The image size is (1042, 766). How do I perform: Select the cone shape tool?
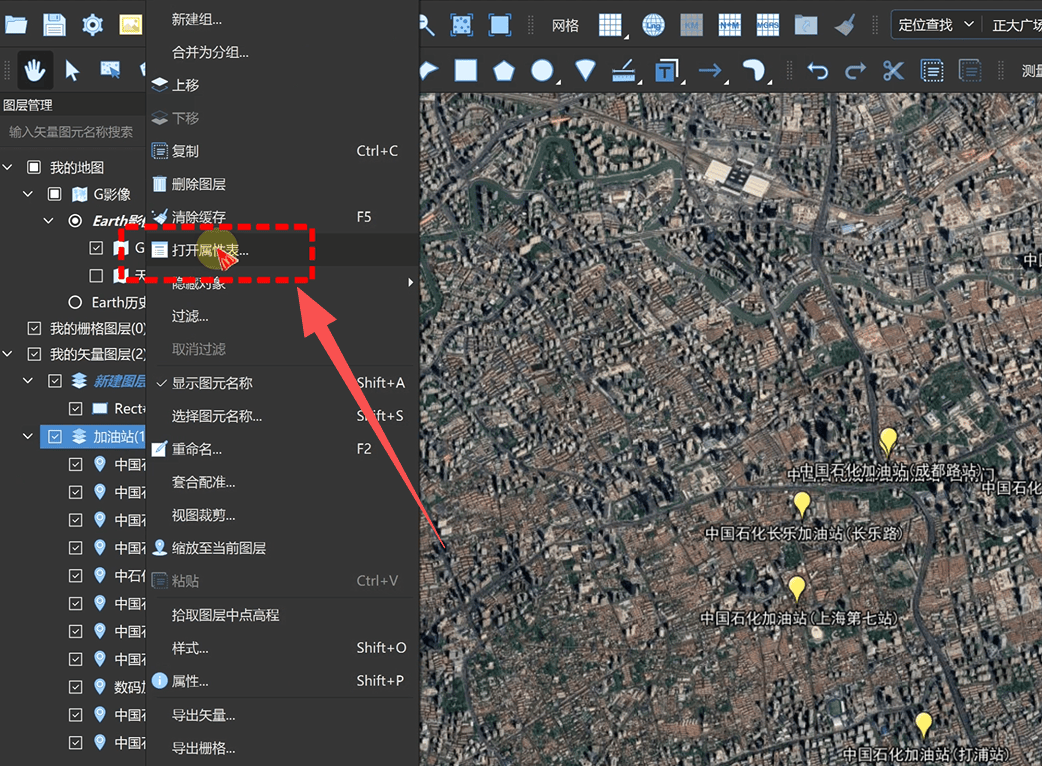click(x=585, y=70)
